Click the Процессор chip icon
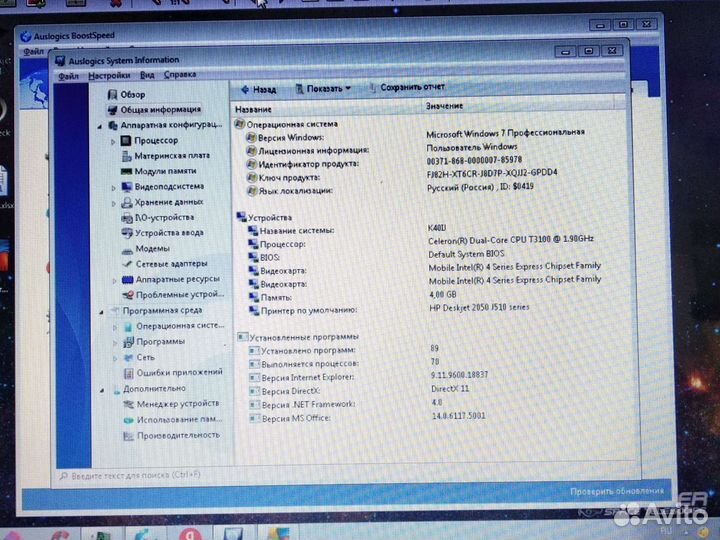The height and width of the screenshot is (540, 720). (x=126, y=141)
